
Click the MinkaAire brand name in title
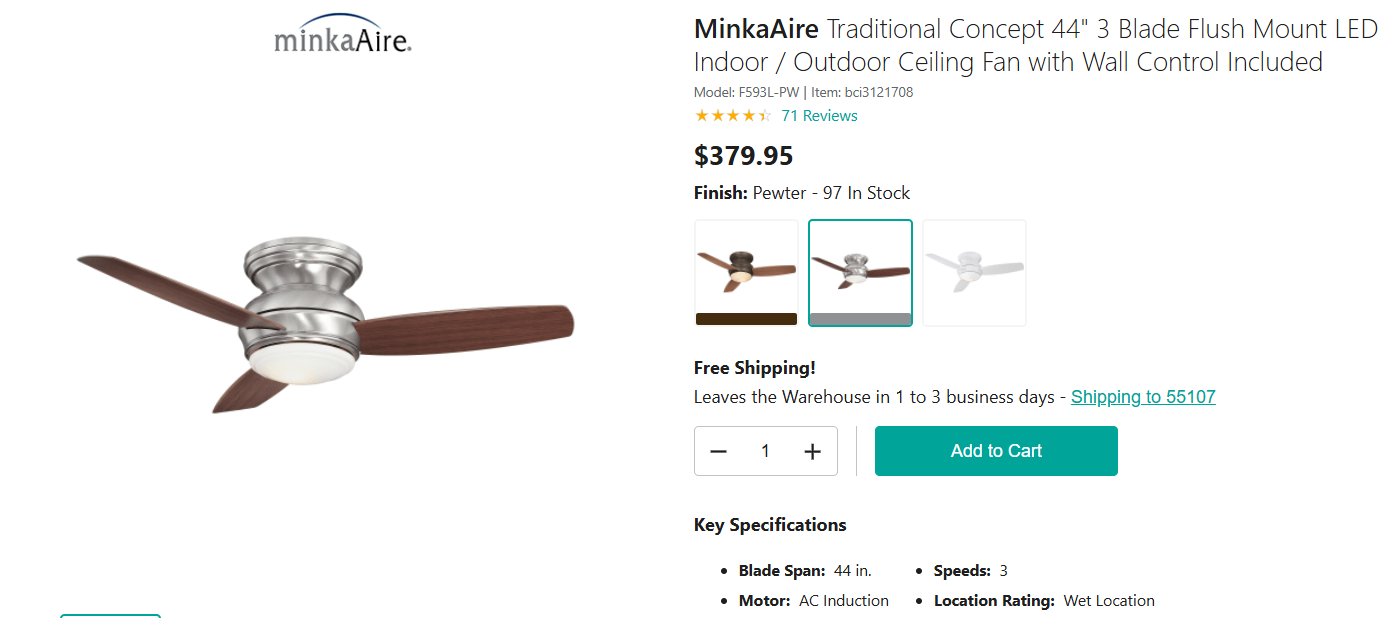pos(756,29)
